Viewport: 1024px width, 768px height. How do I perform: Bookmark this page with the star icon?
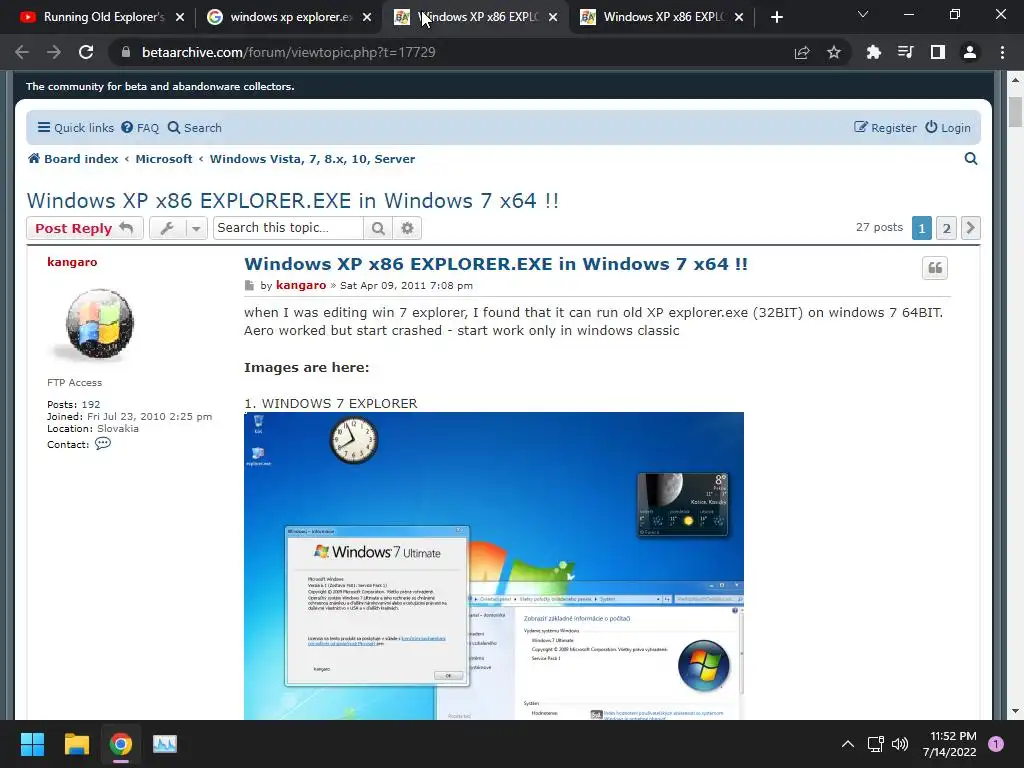pyautogui.click(x=834, y=52)
